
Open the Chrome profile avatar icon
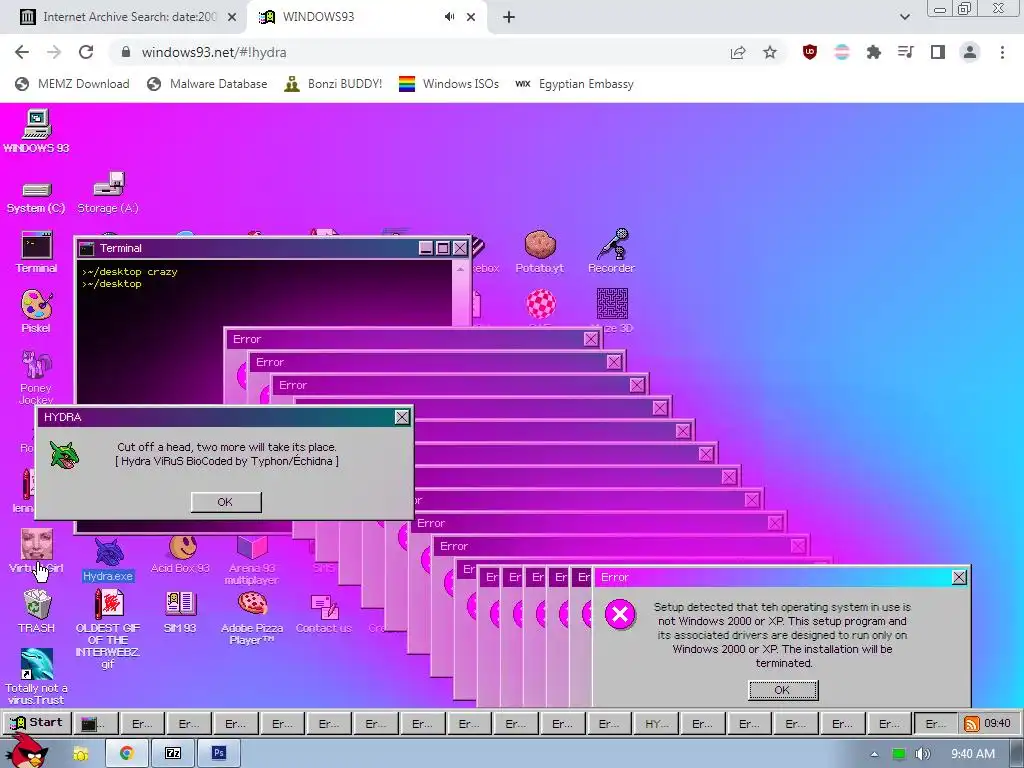click(970, 52)
